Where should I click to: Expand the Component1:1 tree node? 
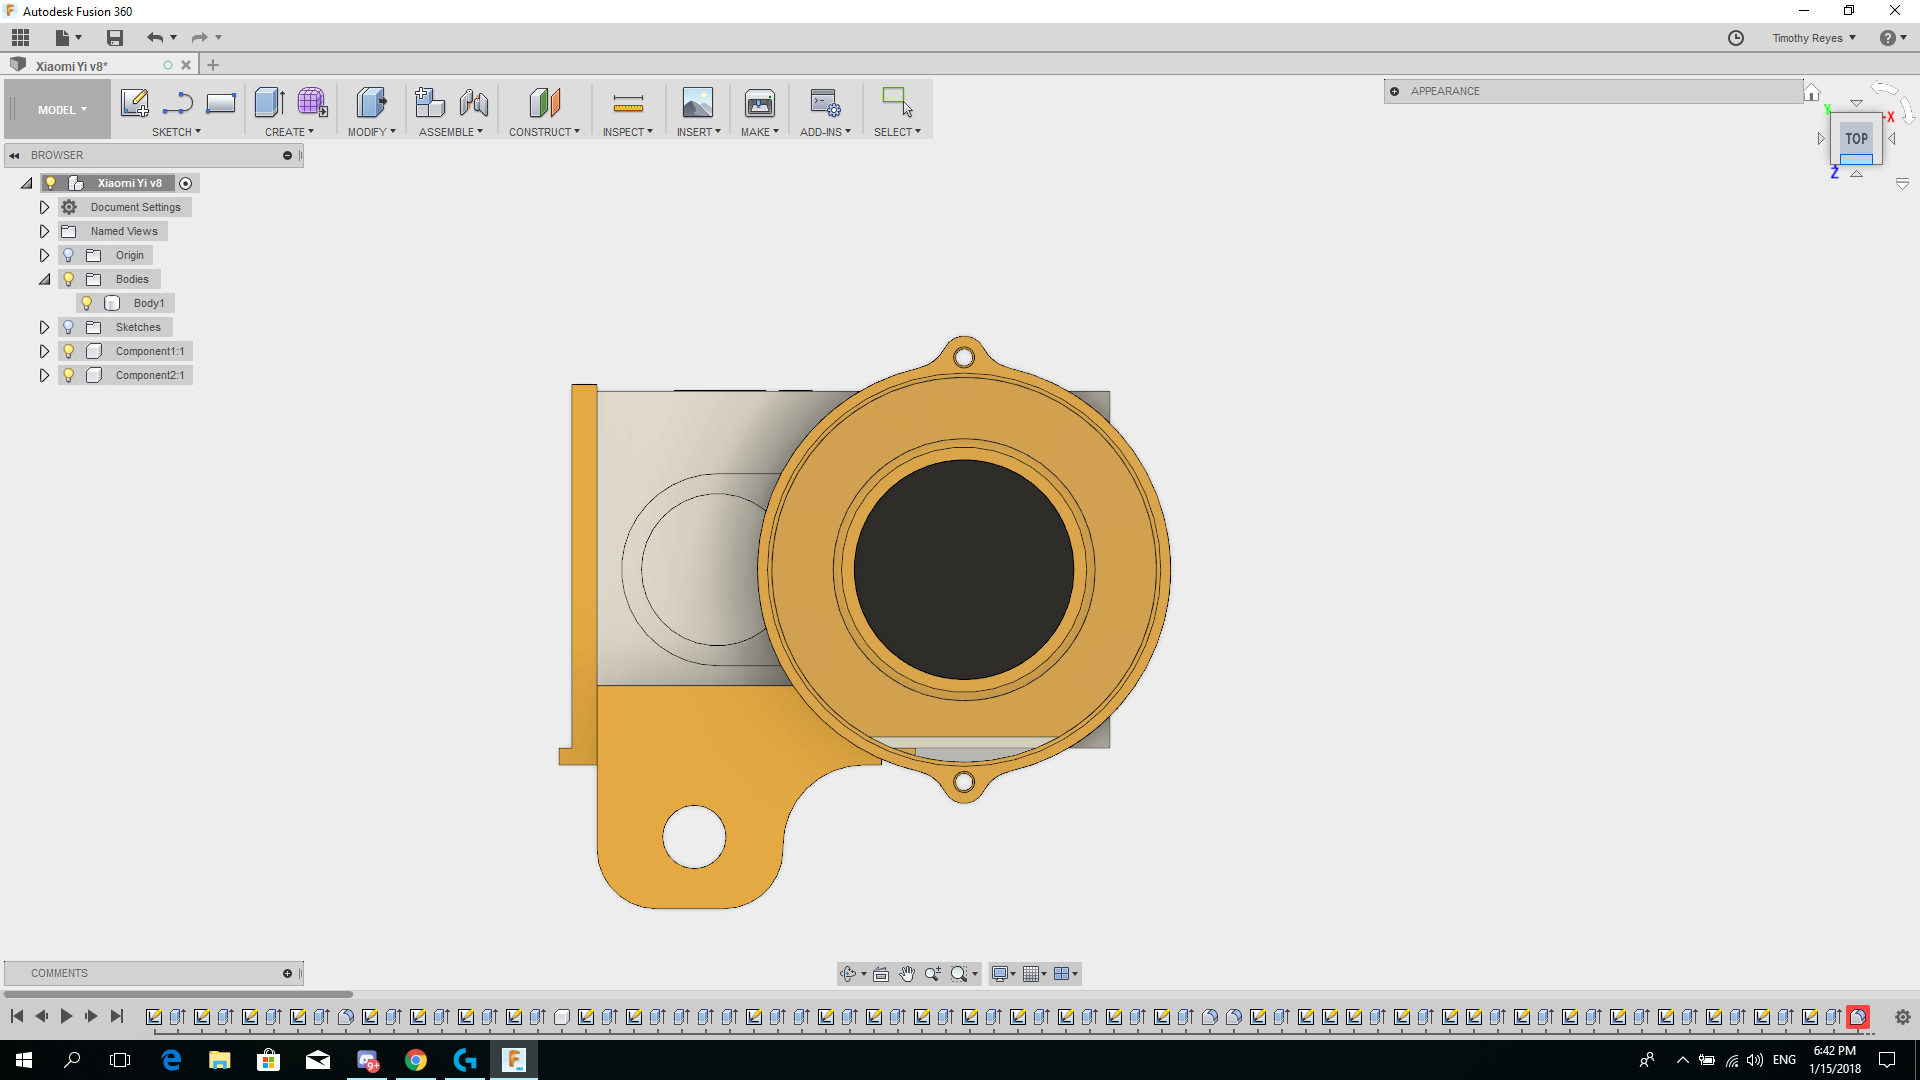(44, 351)
